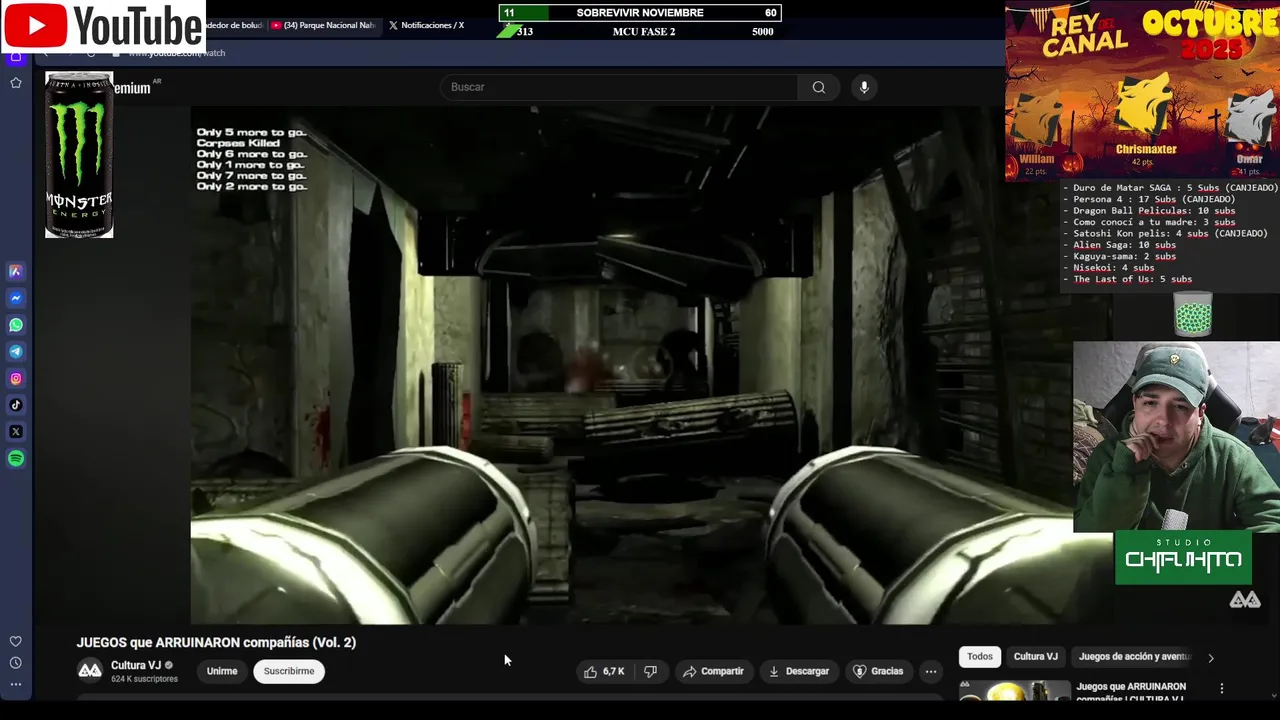Image resolution: width=1280 pixels, height=720 pixels.
Task: Switch to Notificaciones / X browser tab
Action: [425, 25]
